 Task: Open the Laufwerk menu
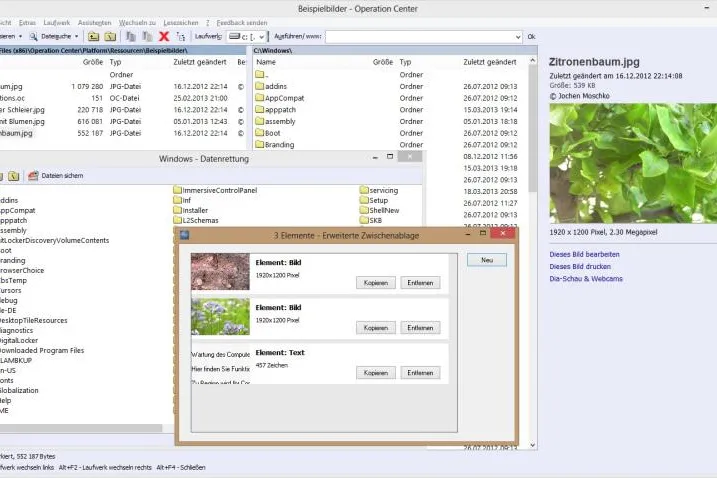pos(57,22)
